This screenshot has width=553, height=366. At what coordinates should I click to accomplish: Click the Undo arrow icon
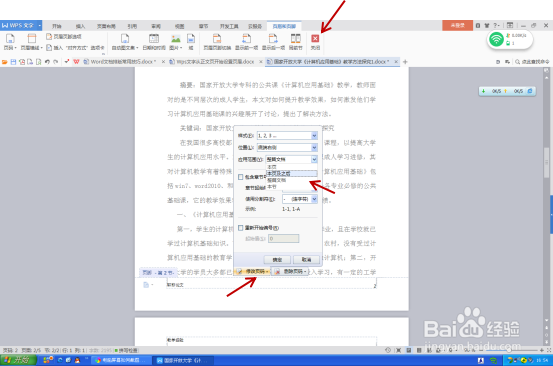tap(47, 62)
